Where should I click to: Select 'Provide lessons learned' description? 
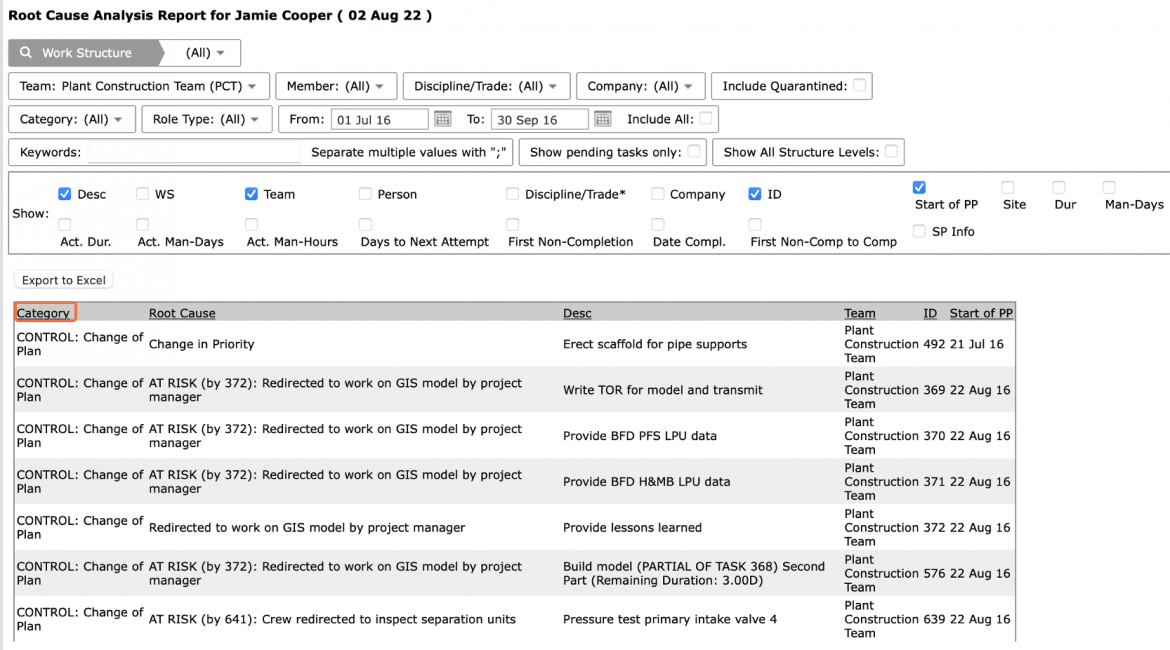point(632,528)
